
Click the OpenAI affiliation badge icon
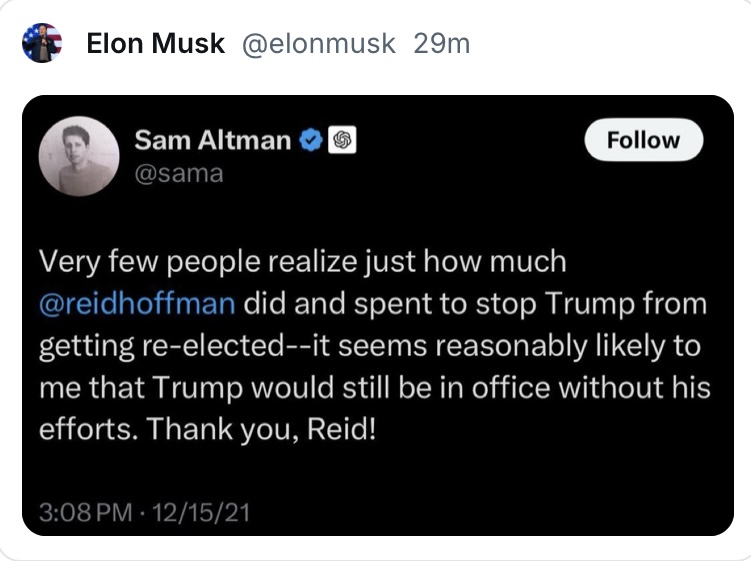point(340,141)
